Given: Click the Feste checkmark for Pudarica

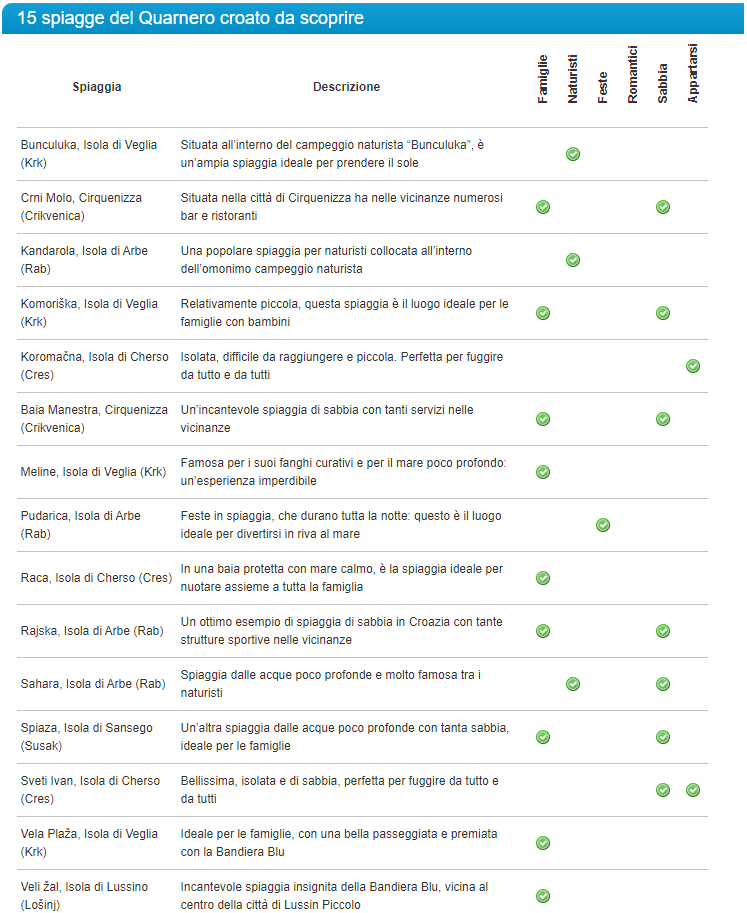Looking at the screenshot, I should [x=603, y=525].
